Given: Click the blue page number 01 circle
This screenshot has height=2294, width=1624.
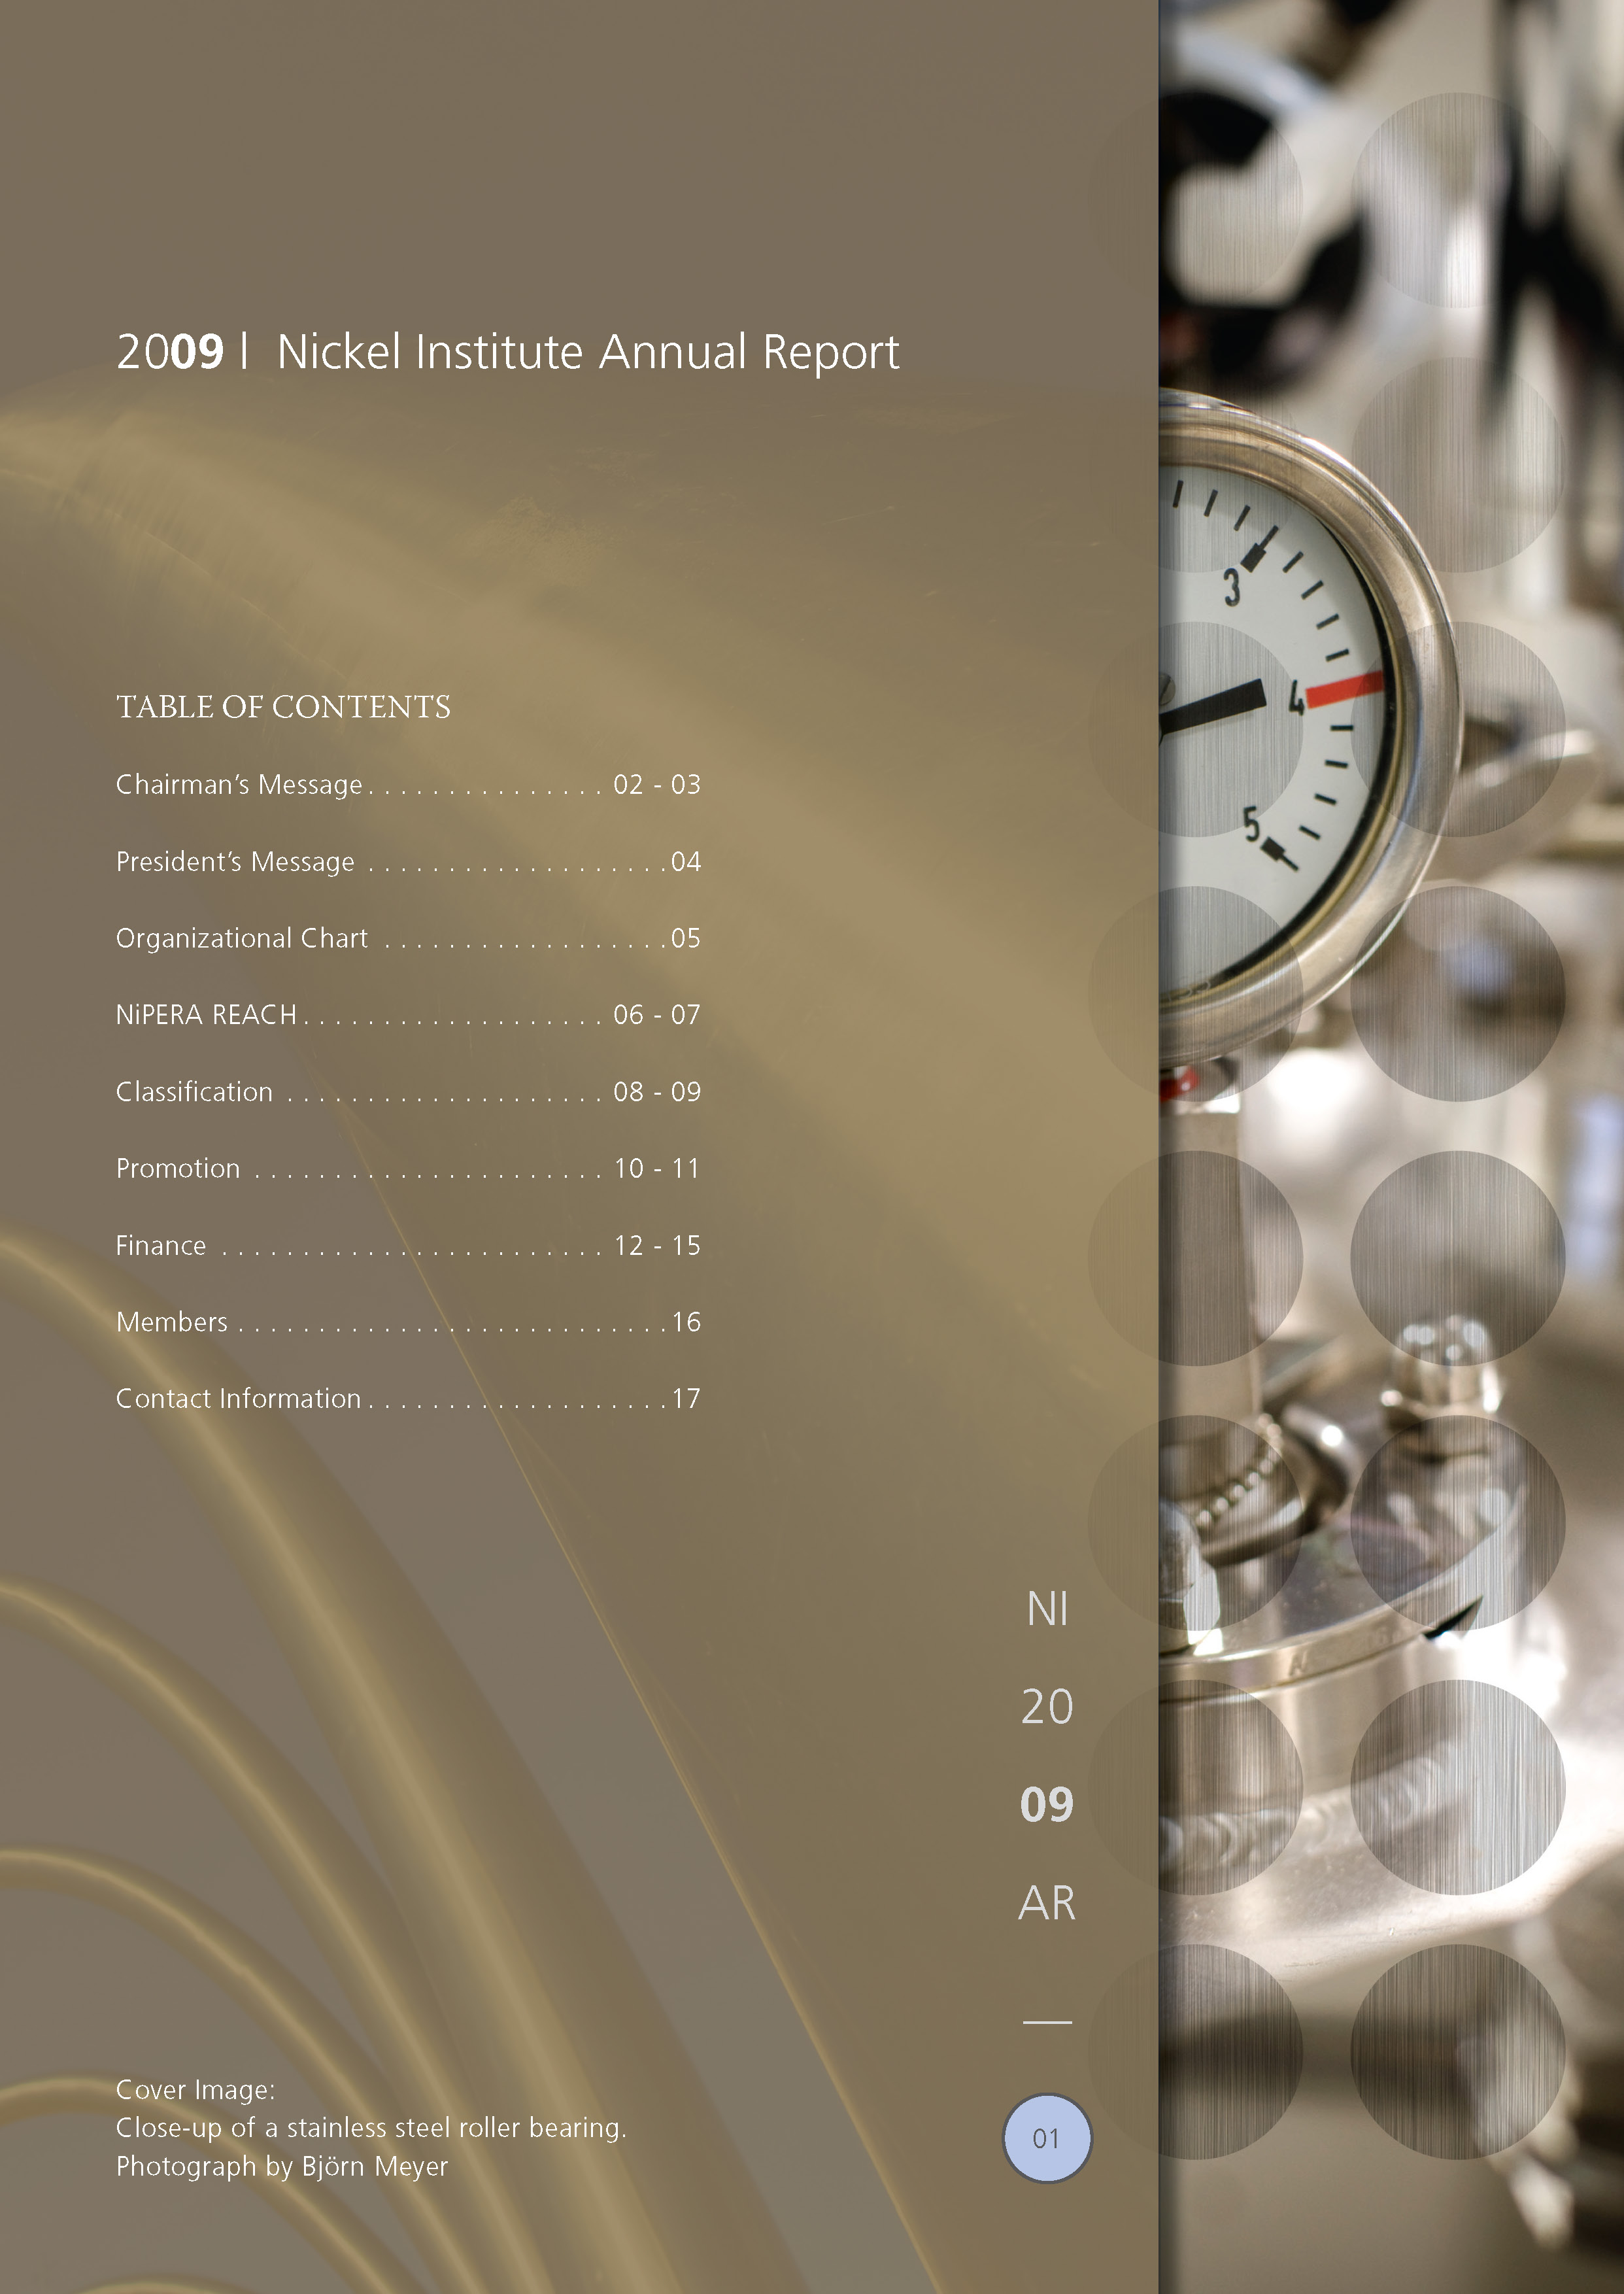Looking at the screenshot, I should (x=1046, y=2138).
